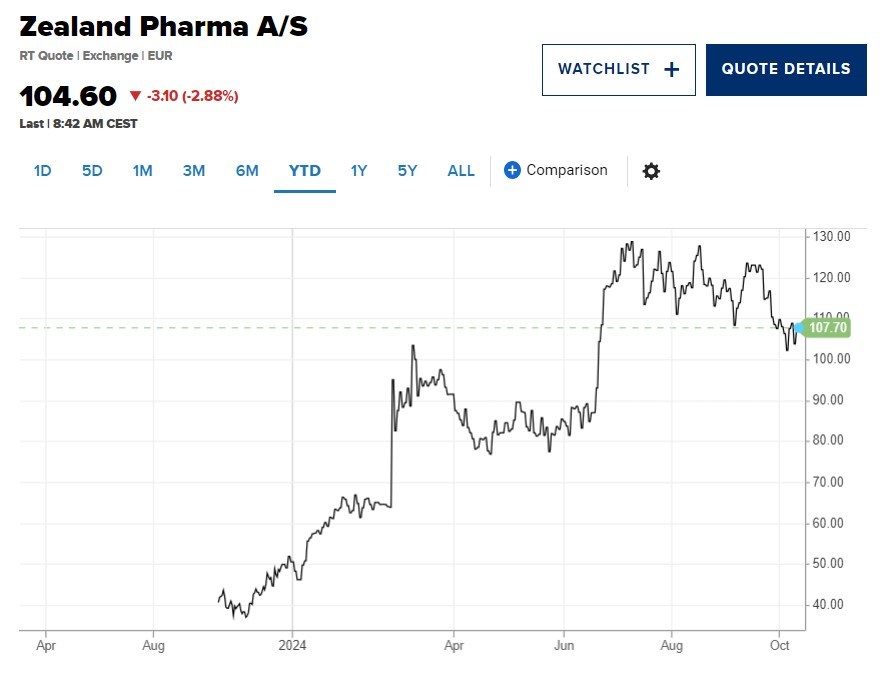Click the blue plus Comparison icon

[512, 170]
